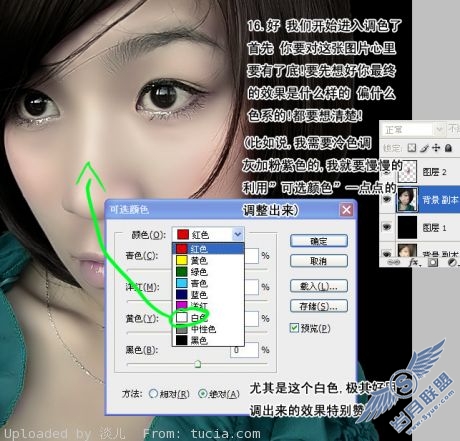Open the 正常 blend mode dropdown
This screenshot has height=441, width=460.
pyautogui.click(x=439, y=129)
